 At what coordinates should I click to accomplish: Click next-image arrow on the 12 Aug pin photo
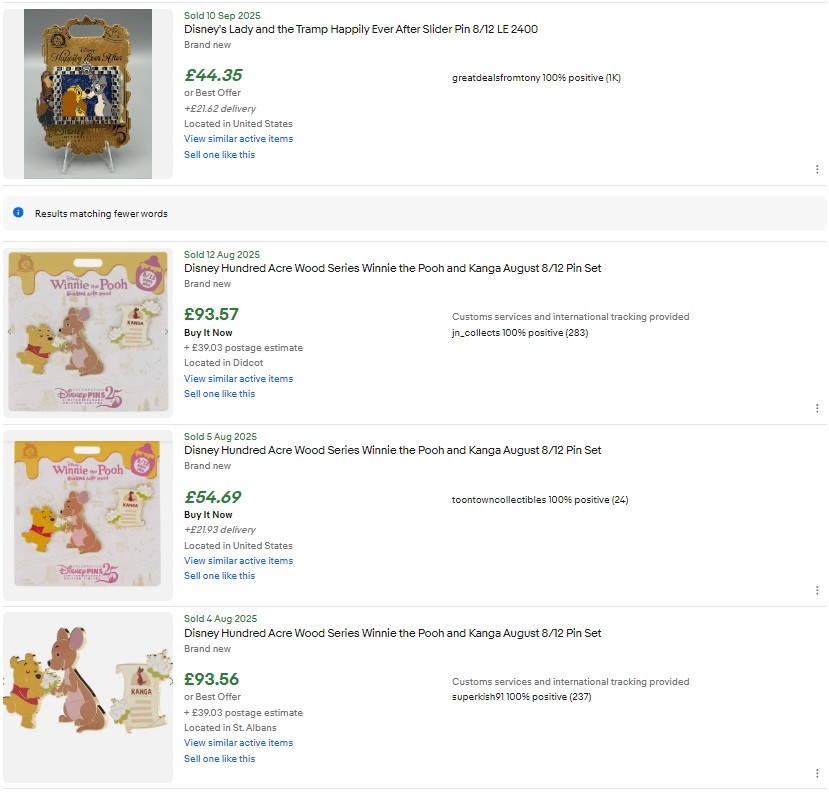166,331
